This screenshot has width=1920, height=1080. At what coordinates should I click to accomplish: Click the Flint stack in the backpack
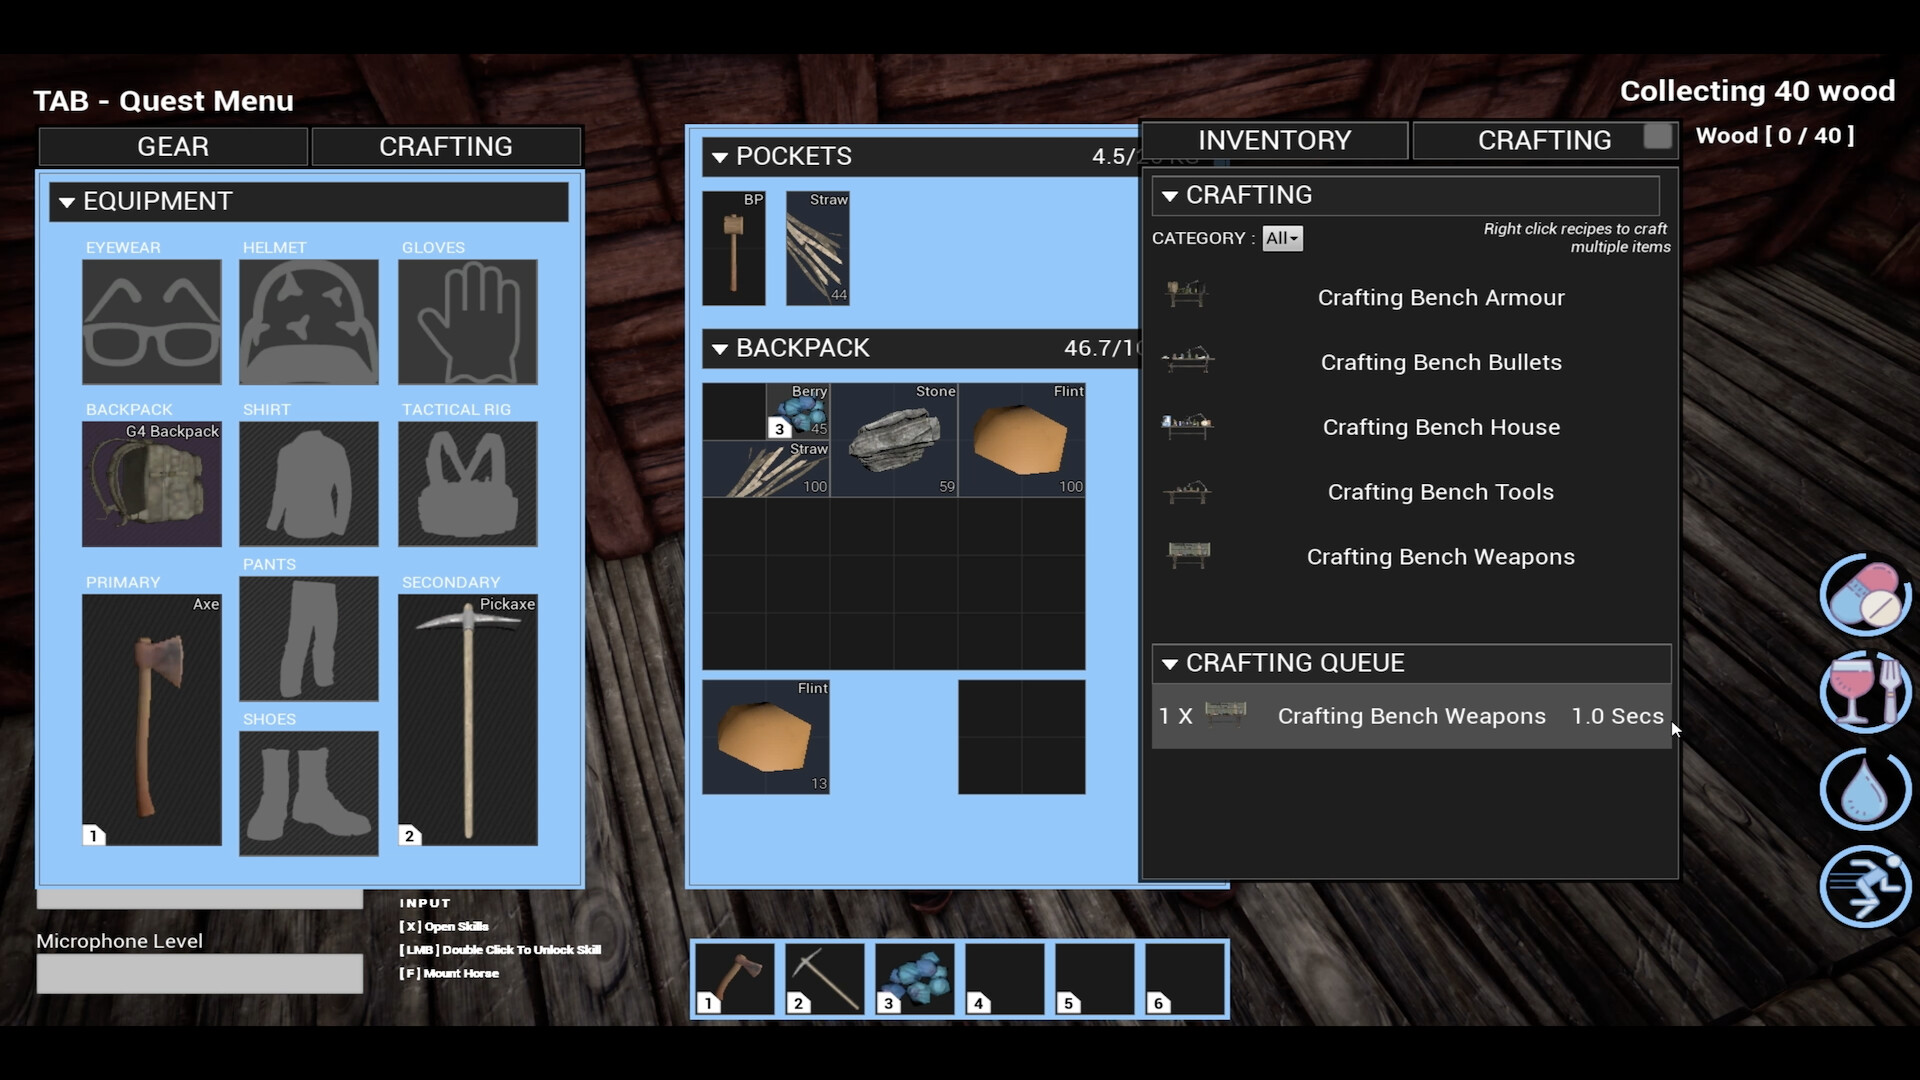(1020, 440)
